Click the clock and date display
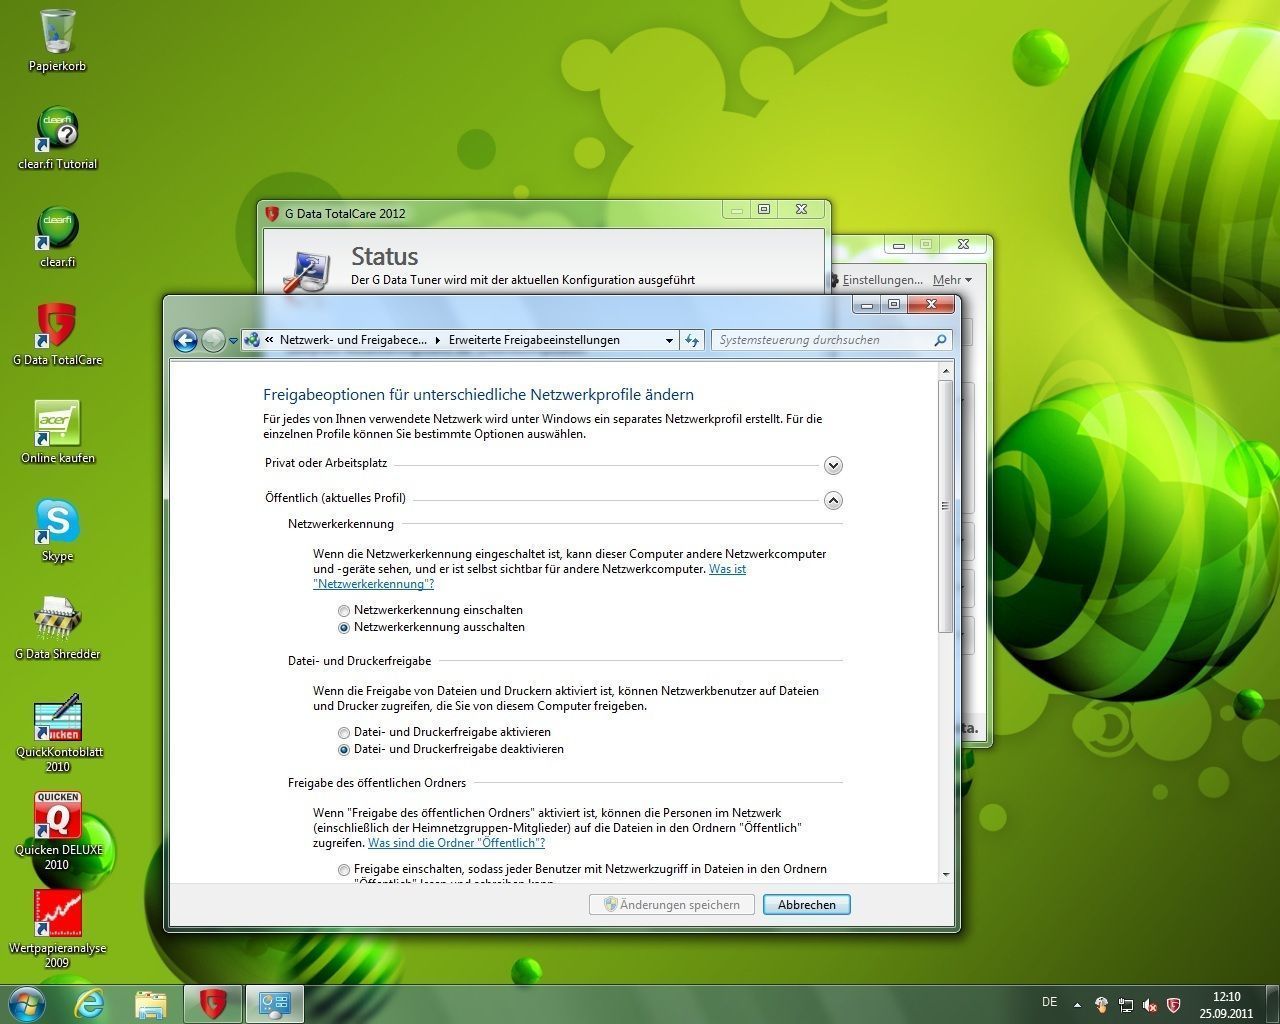This screenshot has height=1024, width=1280. coord(1226,1005)
